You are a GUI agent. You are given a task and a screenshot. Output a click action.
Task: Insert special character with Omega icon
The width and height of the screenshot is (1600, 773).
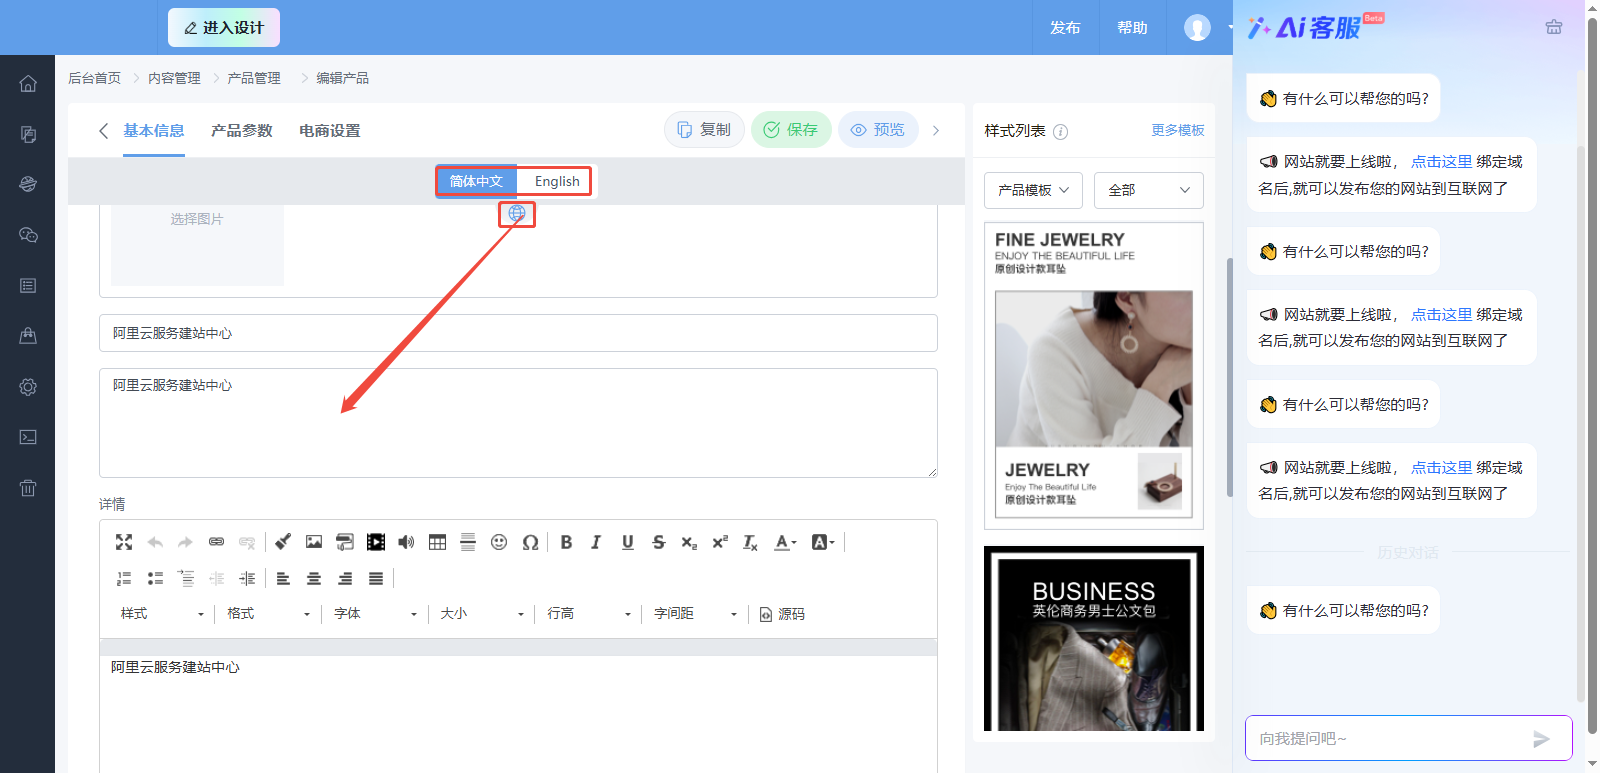tap(530, 542)
